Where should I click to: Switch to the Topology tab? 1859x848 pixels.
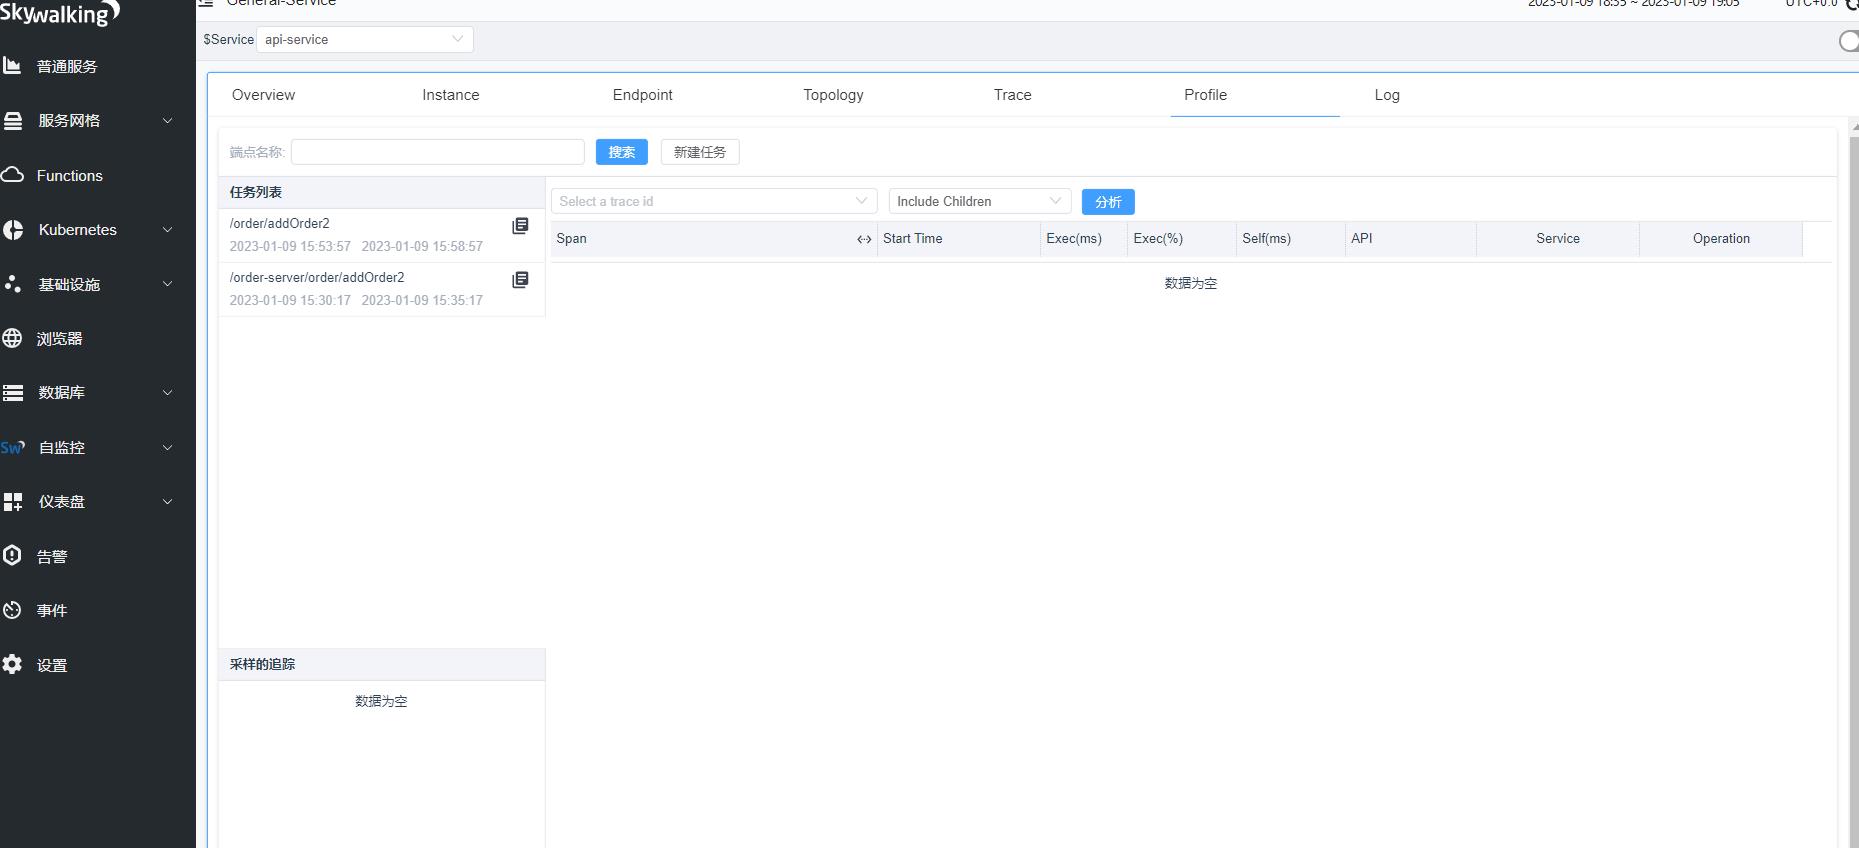coord(833,95)
